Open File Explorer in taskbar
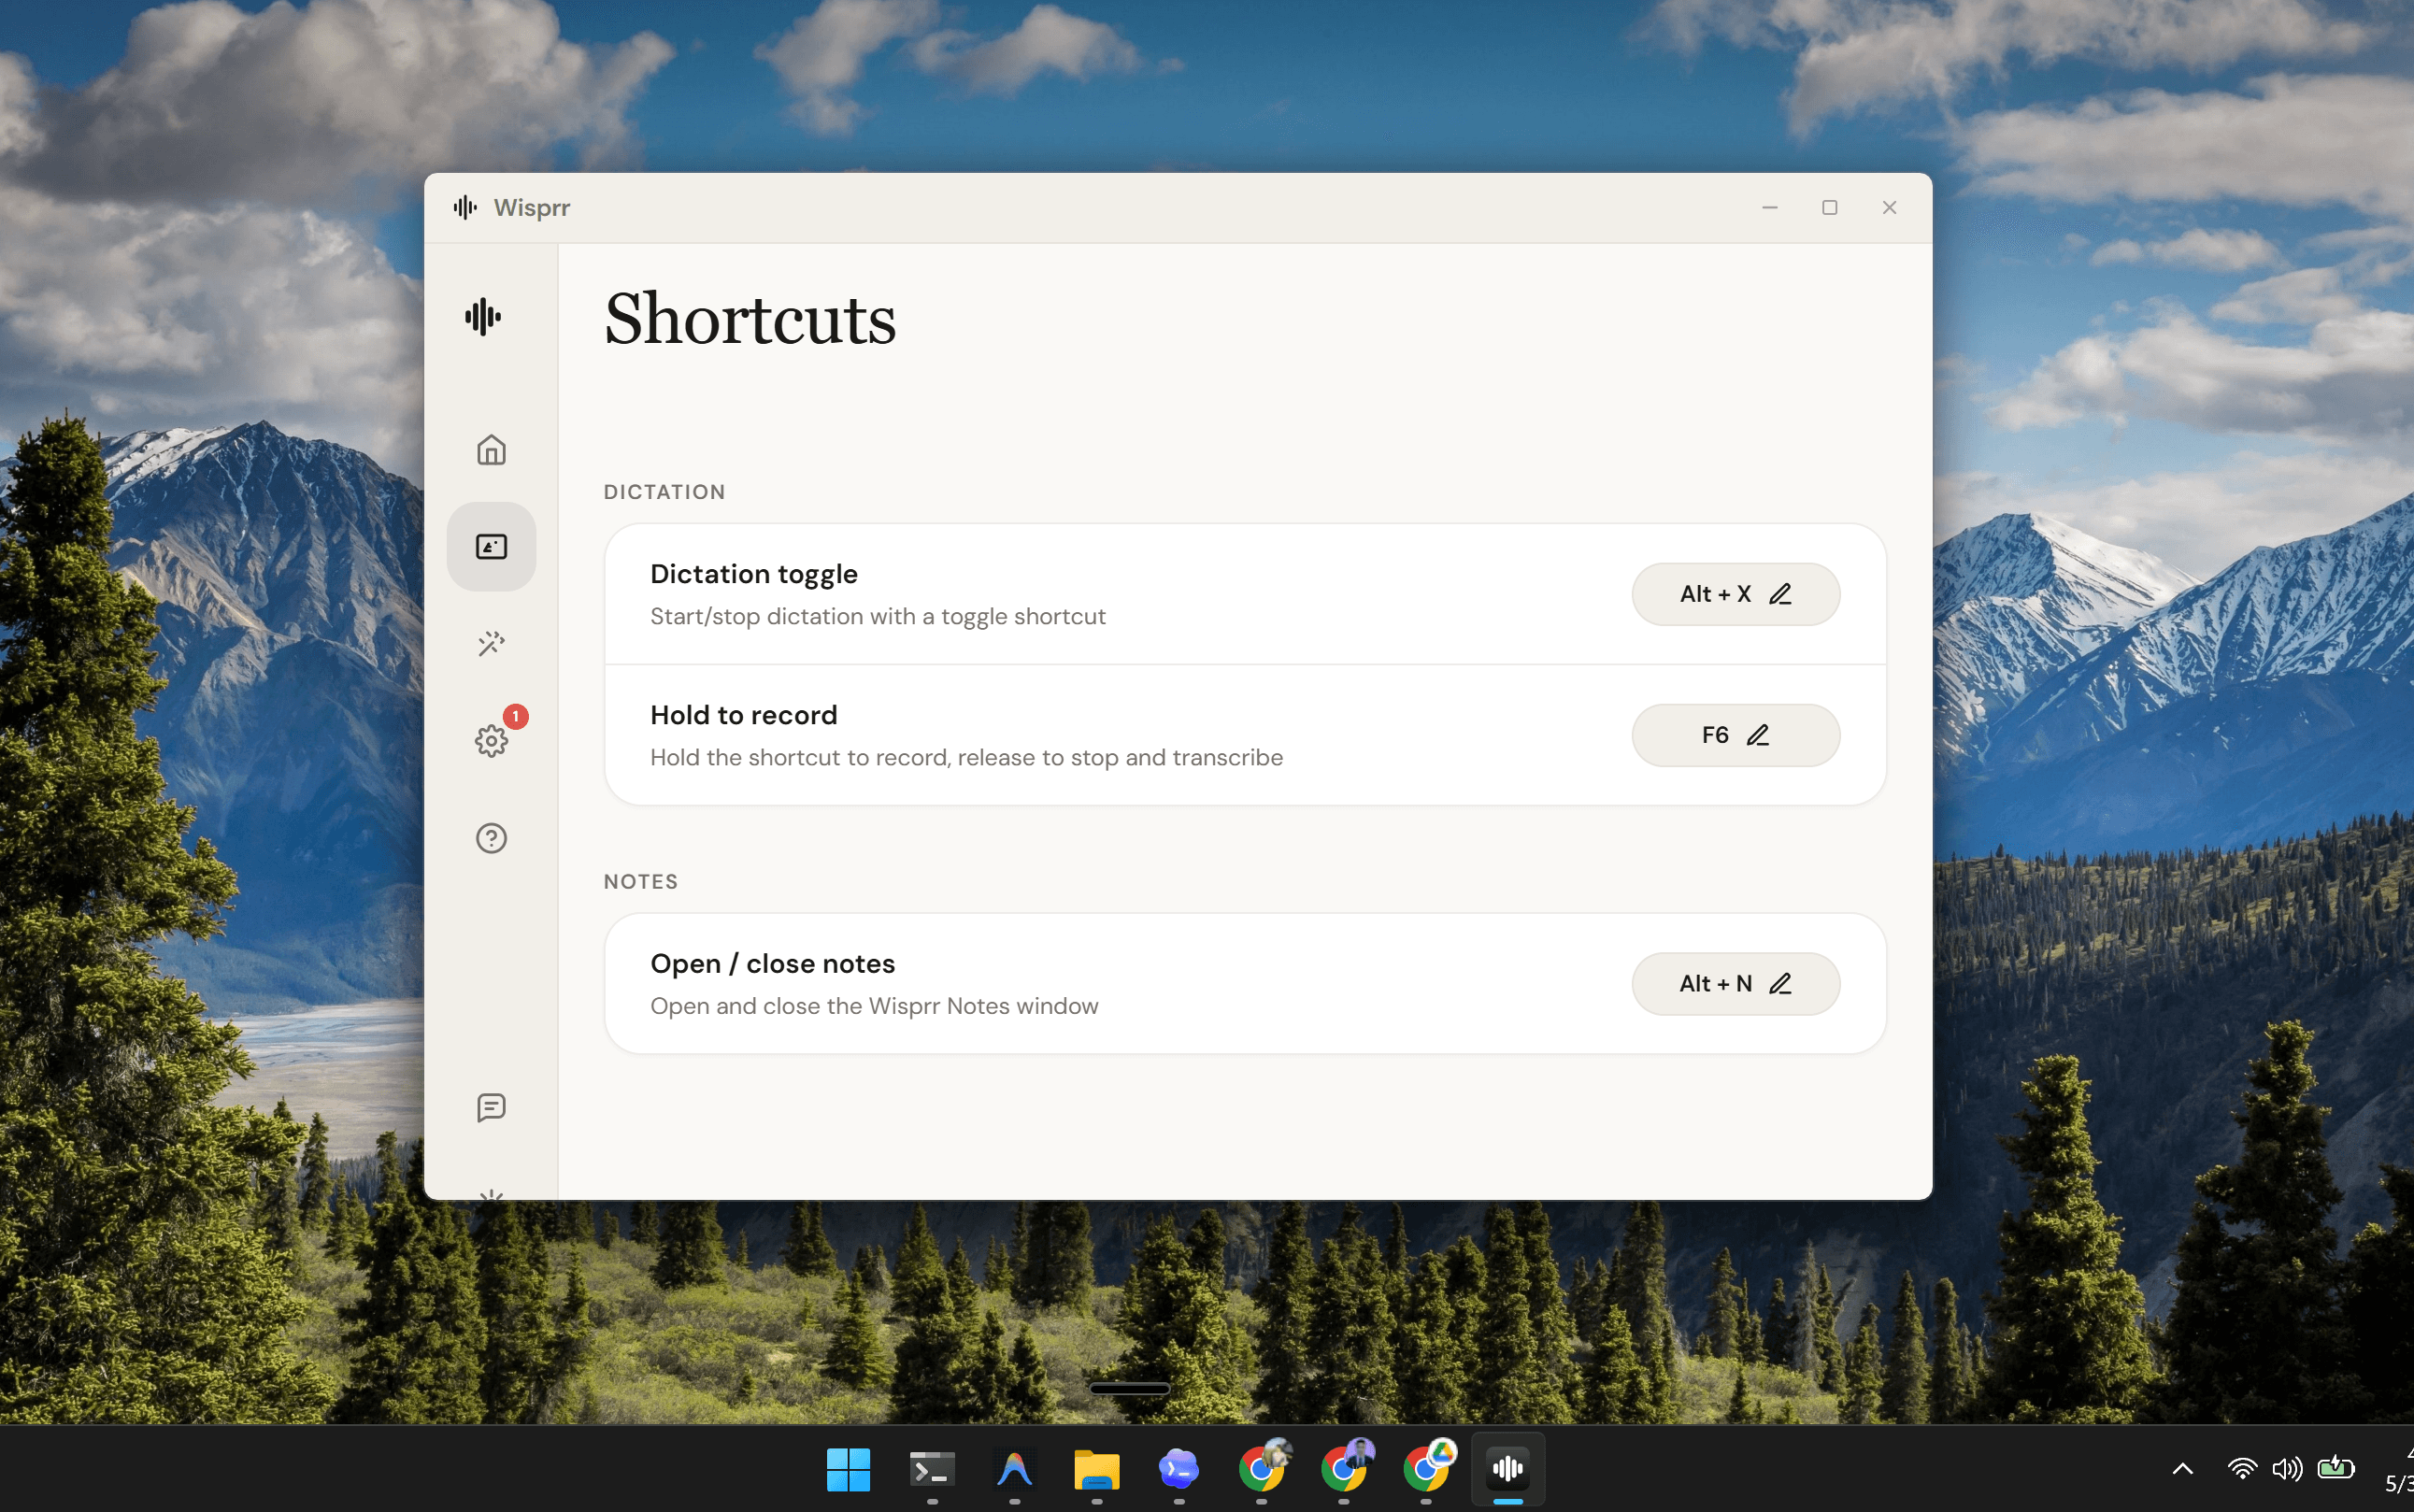This screenshot has height=1512, width=2414. tap(1096, 1469)
